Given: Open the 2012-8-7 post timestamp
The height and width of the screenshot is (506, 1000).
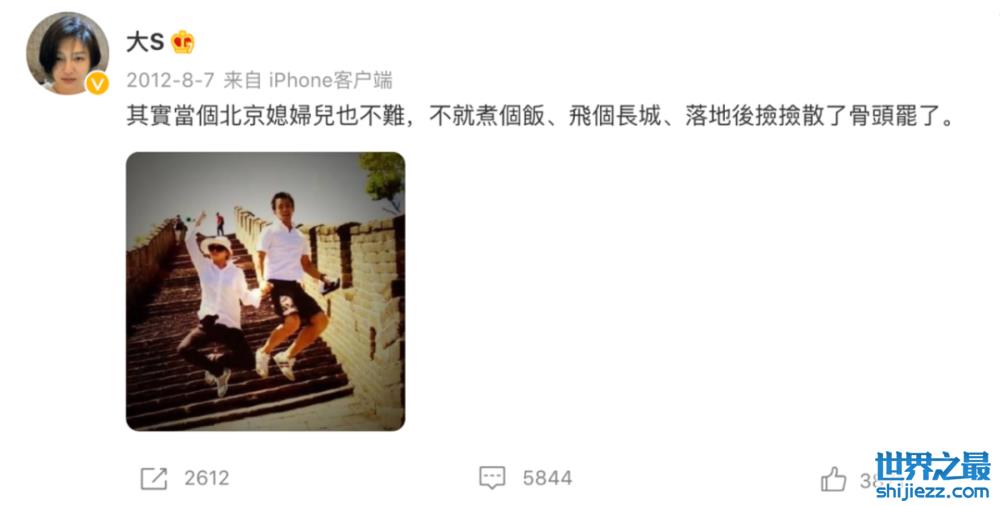Looking at the screenshot, I should (x=170, y=80).
